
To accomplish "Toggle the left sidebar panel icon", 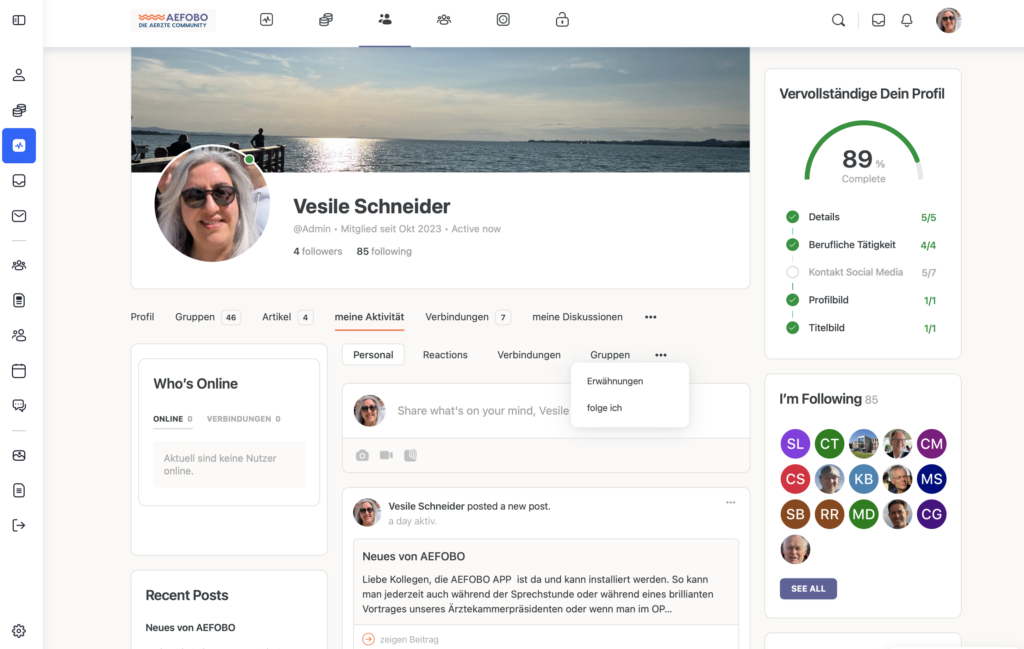I will (19, 20).
